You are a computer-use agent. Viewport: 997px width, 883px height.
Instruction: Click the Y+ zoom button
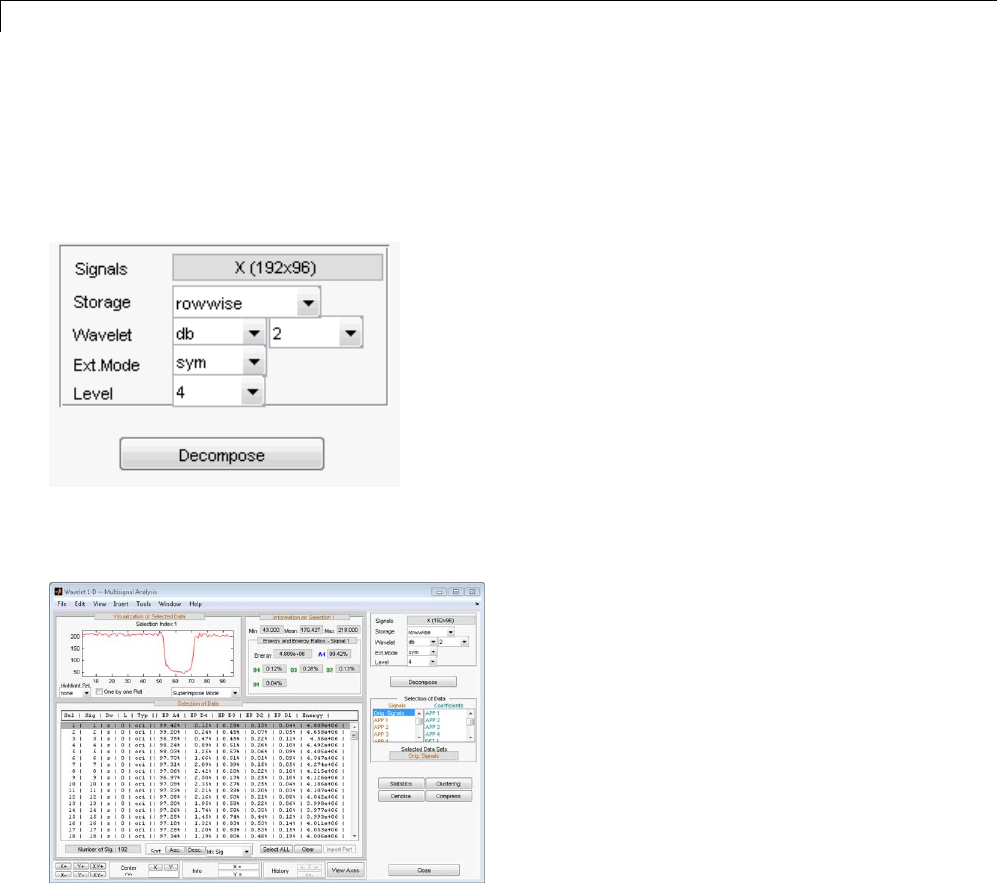pyautogui.click(x=81, y=866)
